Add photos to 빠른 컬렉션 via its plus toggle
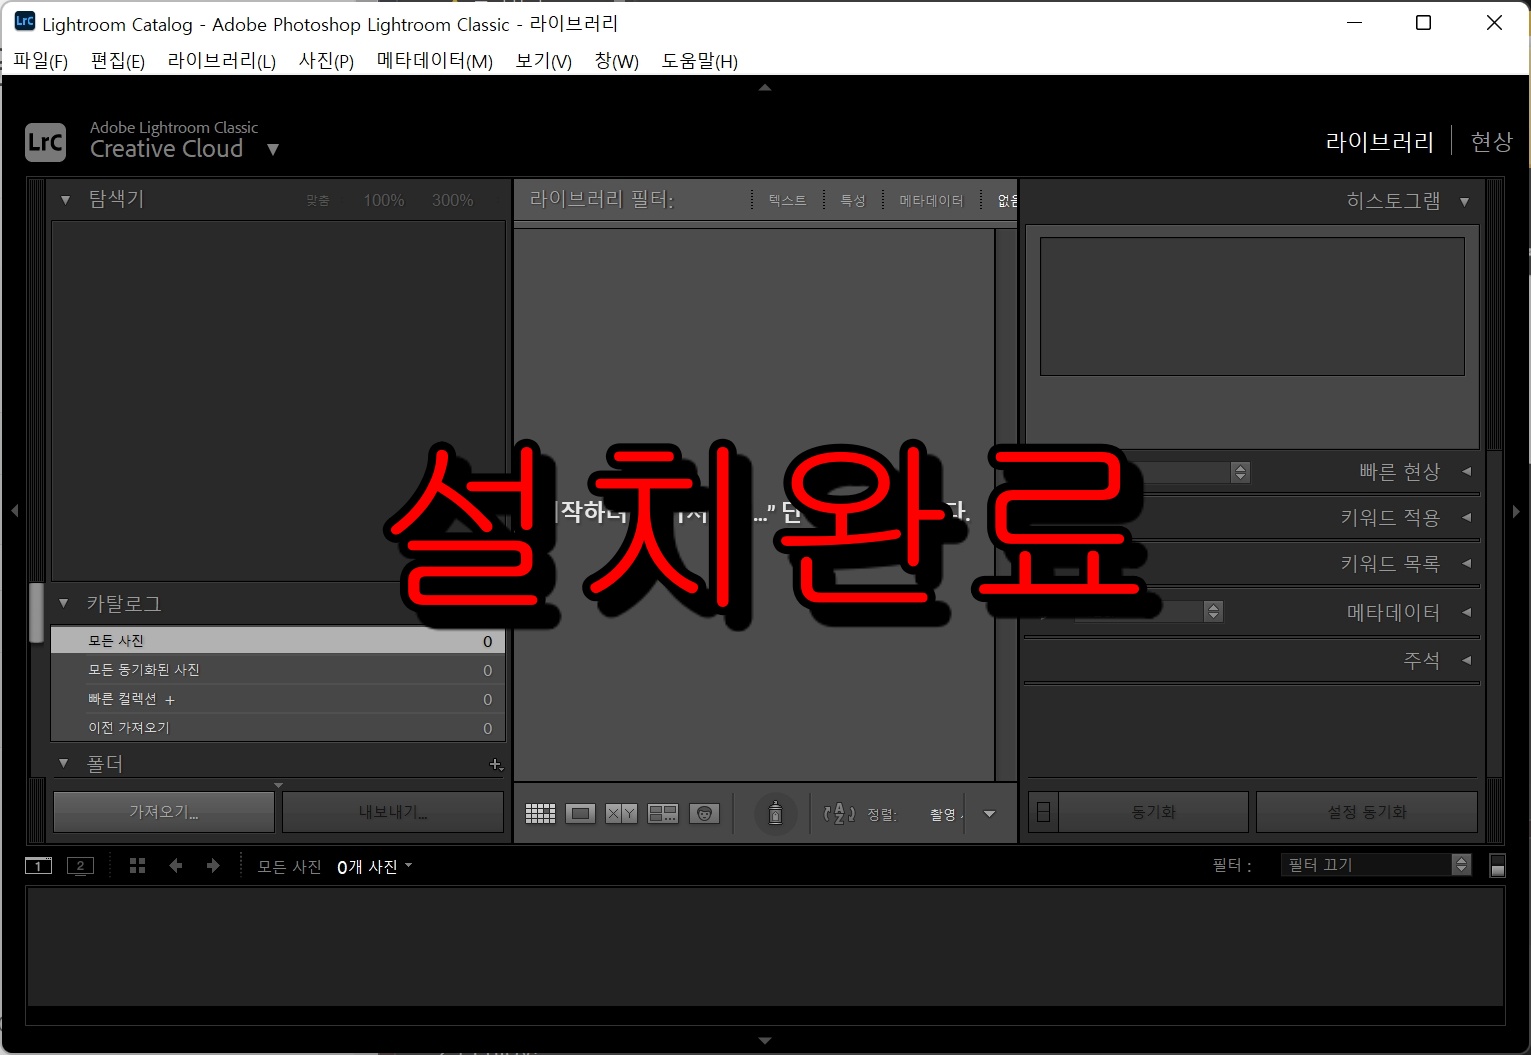The width and height of the screenshot is (1531, 1055). tap(168, 699)
